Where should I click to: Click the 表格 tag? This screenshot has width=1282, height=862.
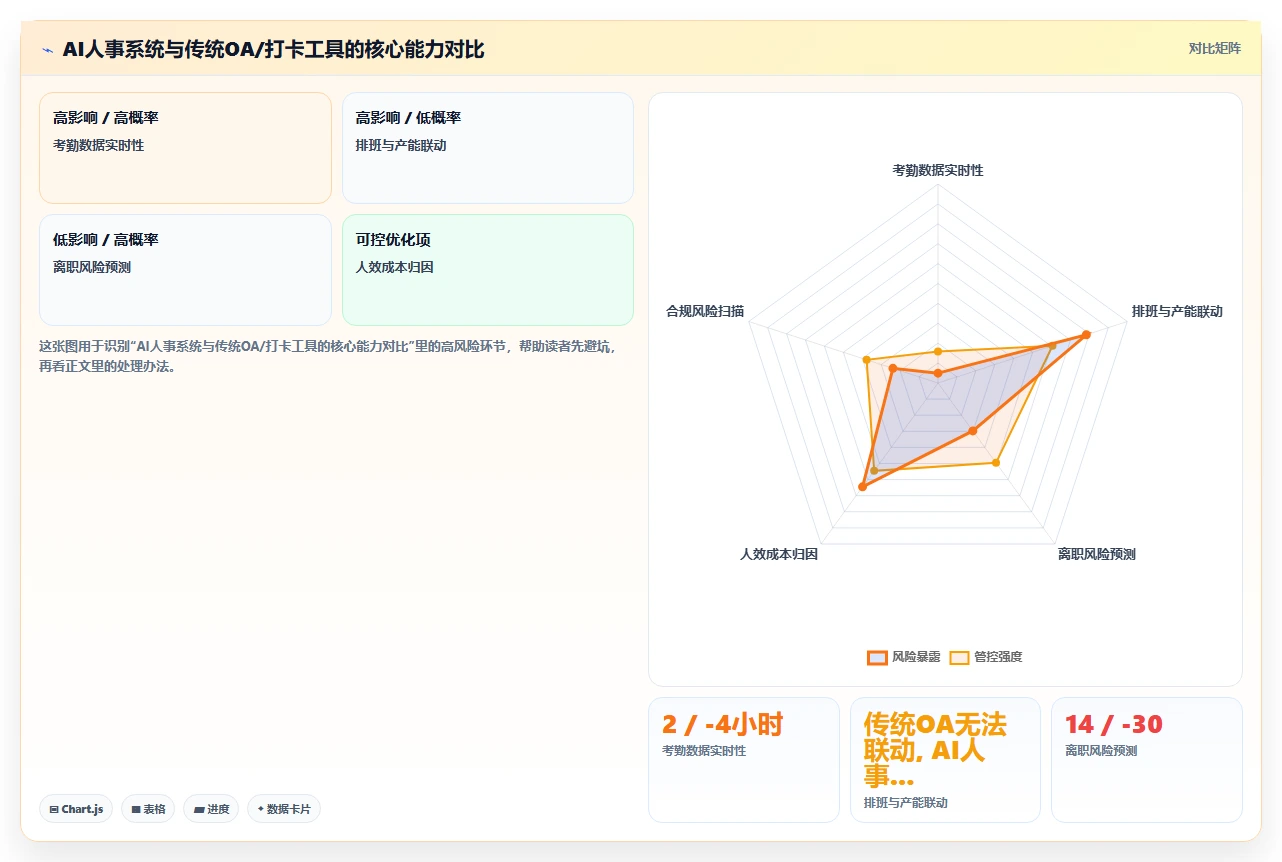point(148,809)
